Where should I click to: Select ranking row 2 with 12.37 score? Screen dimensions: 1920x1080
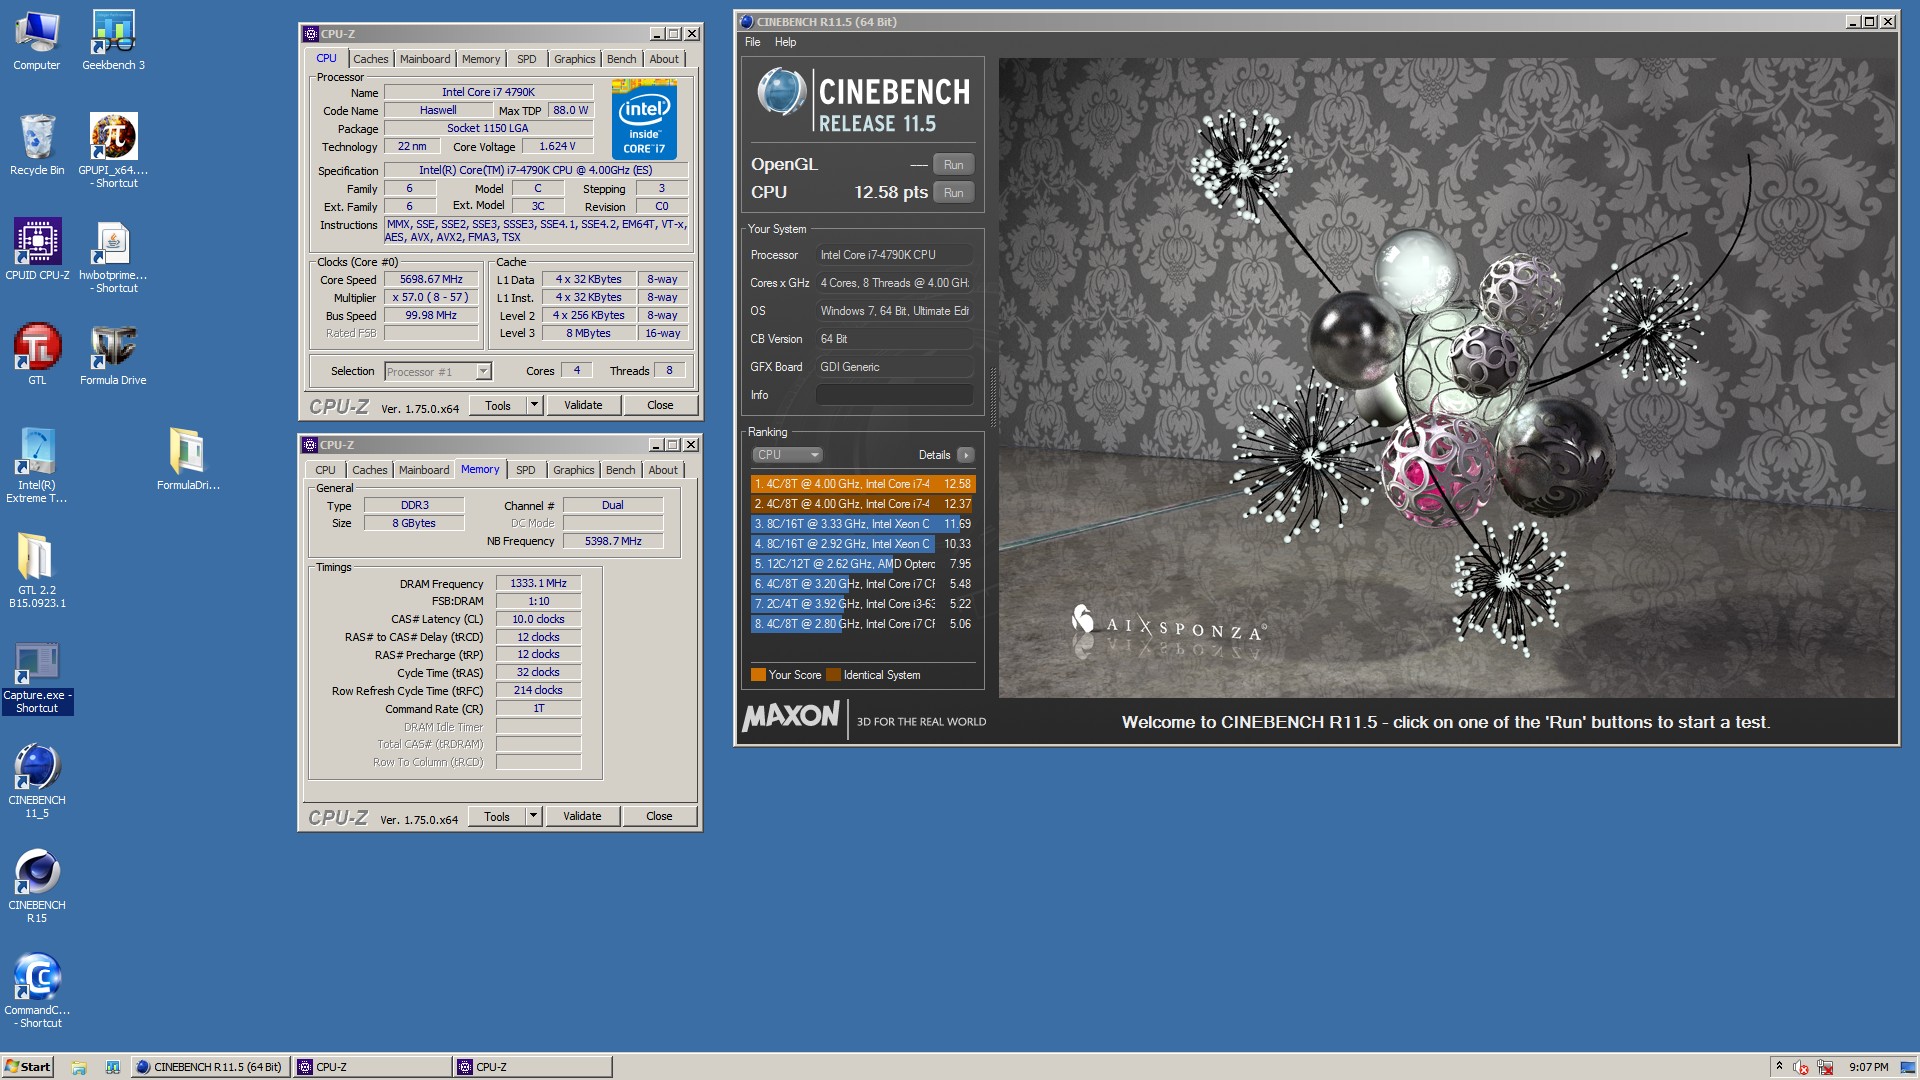pyautogui.click(x=862, y=504)
